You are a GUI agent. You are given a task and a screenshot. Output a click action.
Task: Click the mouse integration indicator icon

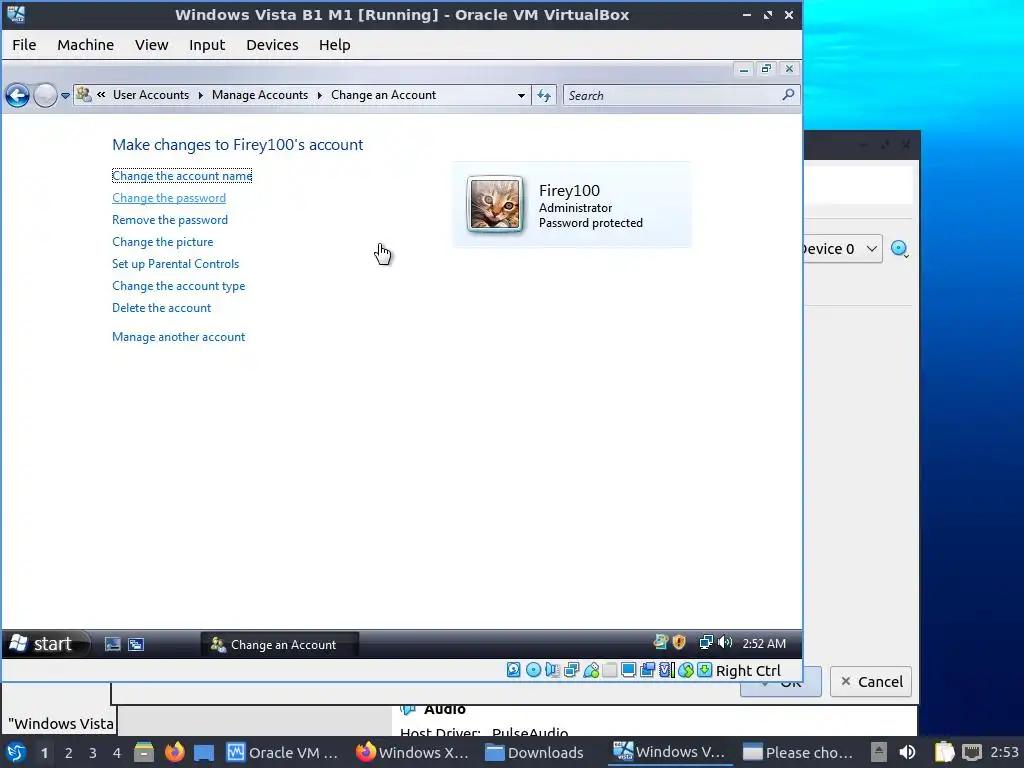[685, 670]
